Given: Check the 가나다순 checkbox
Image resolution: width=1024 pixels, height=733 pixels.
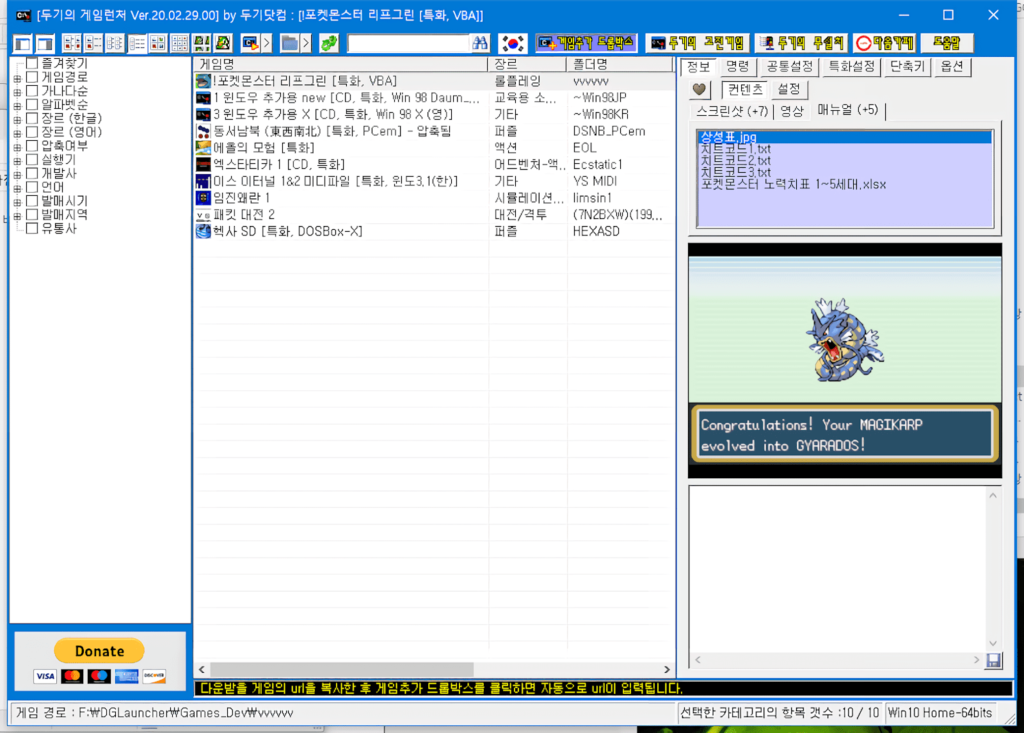Looking at the screenshot, I should (31, 91).
